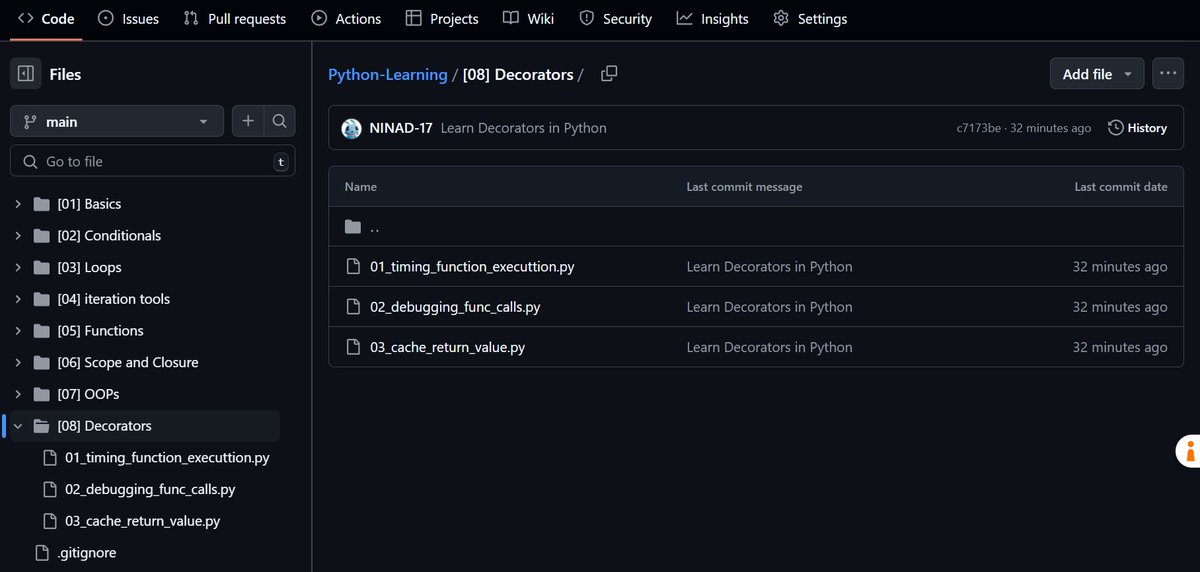Open repository Settings tab
The height and width of the screenshot is (572, 1200).
tap(810, 18)
